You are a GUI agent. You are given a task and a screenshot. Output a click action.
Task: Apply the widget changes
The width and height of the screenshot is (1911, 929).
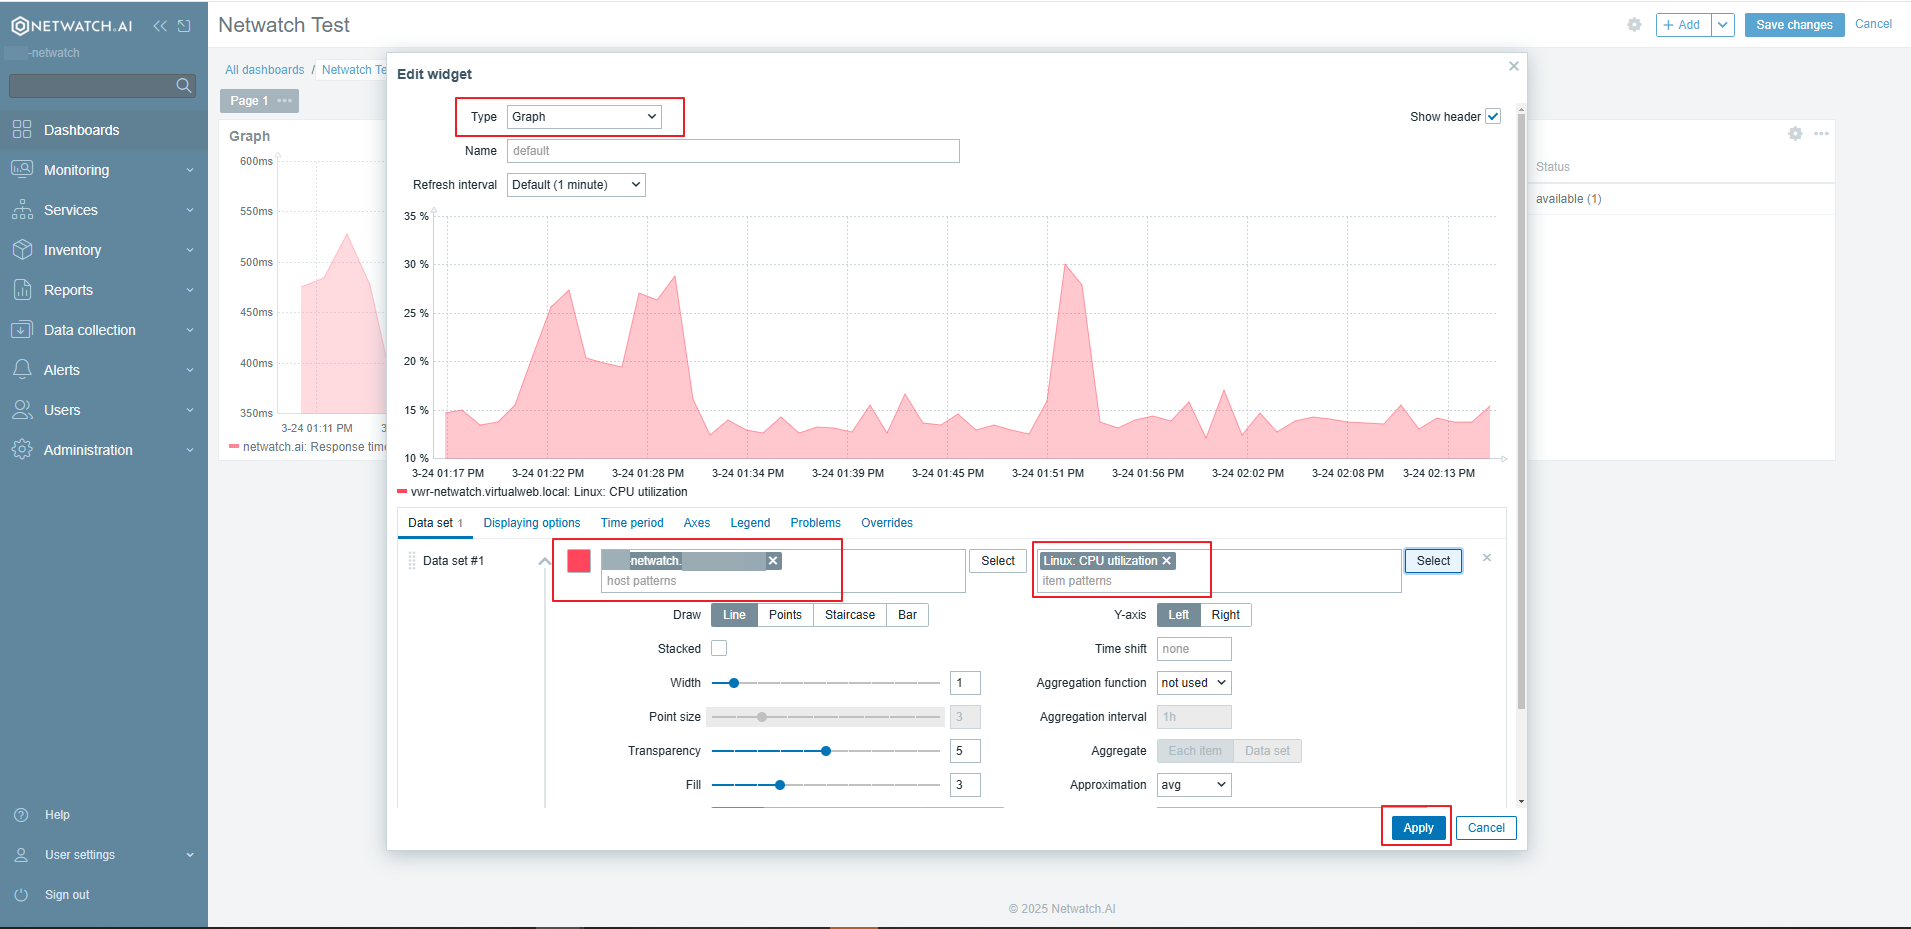(1416, 827)
